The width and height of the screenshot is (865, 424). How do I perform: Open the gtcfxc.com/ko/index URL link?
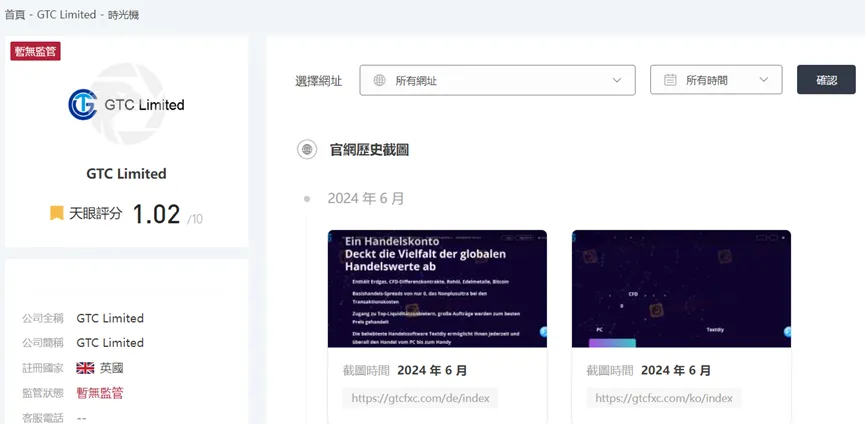(664, 398)
